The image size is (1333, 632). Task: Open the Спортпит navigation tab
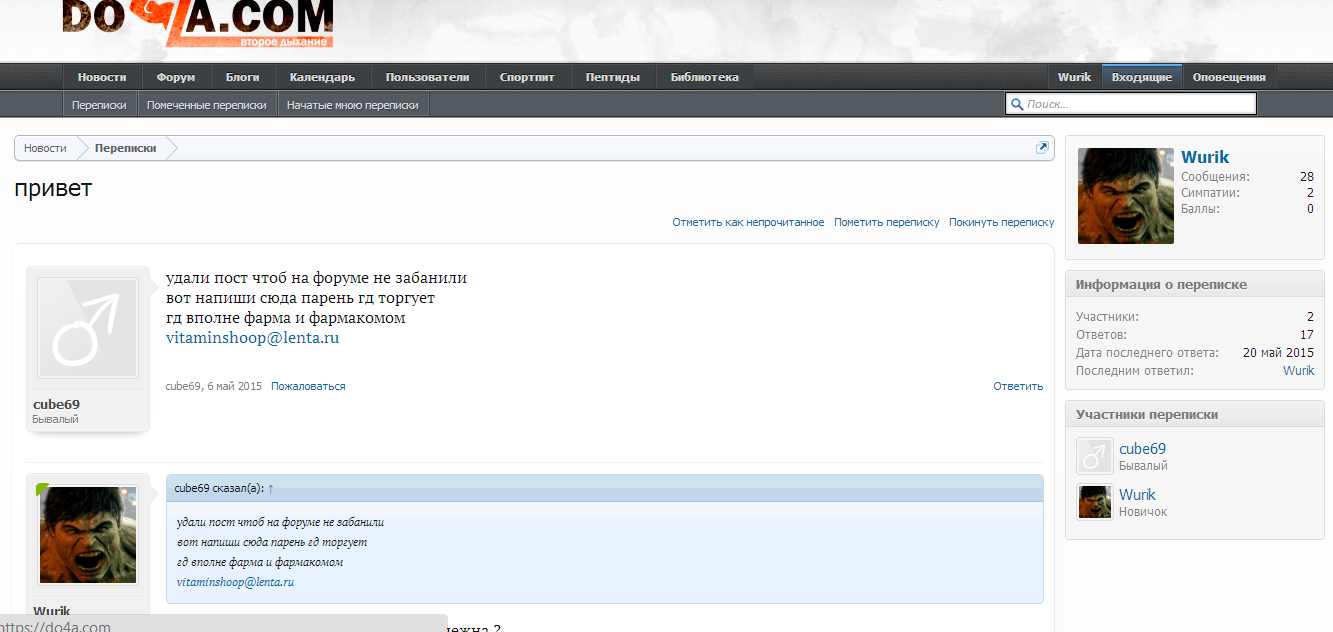(x=527, y=77)
